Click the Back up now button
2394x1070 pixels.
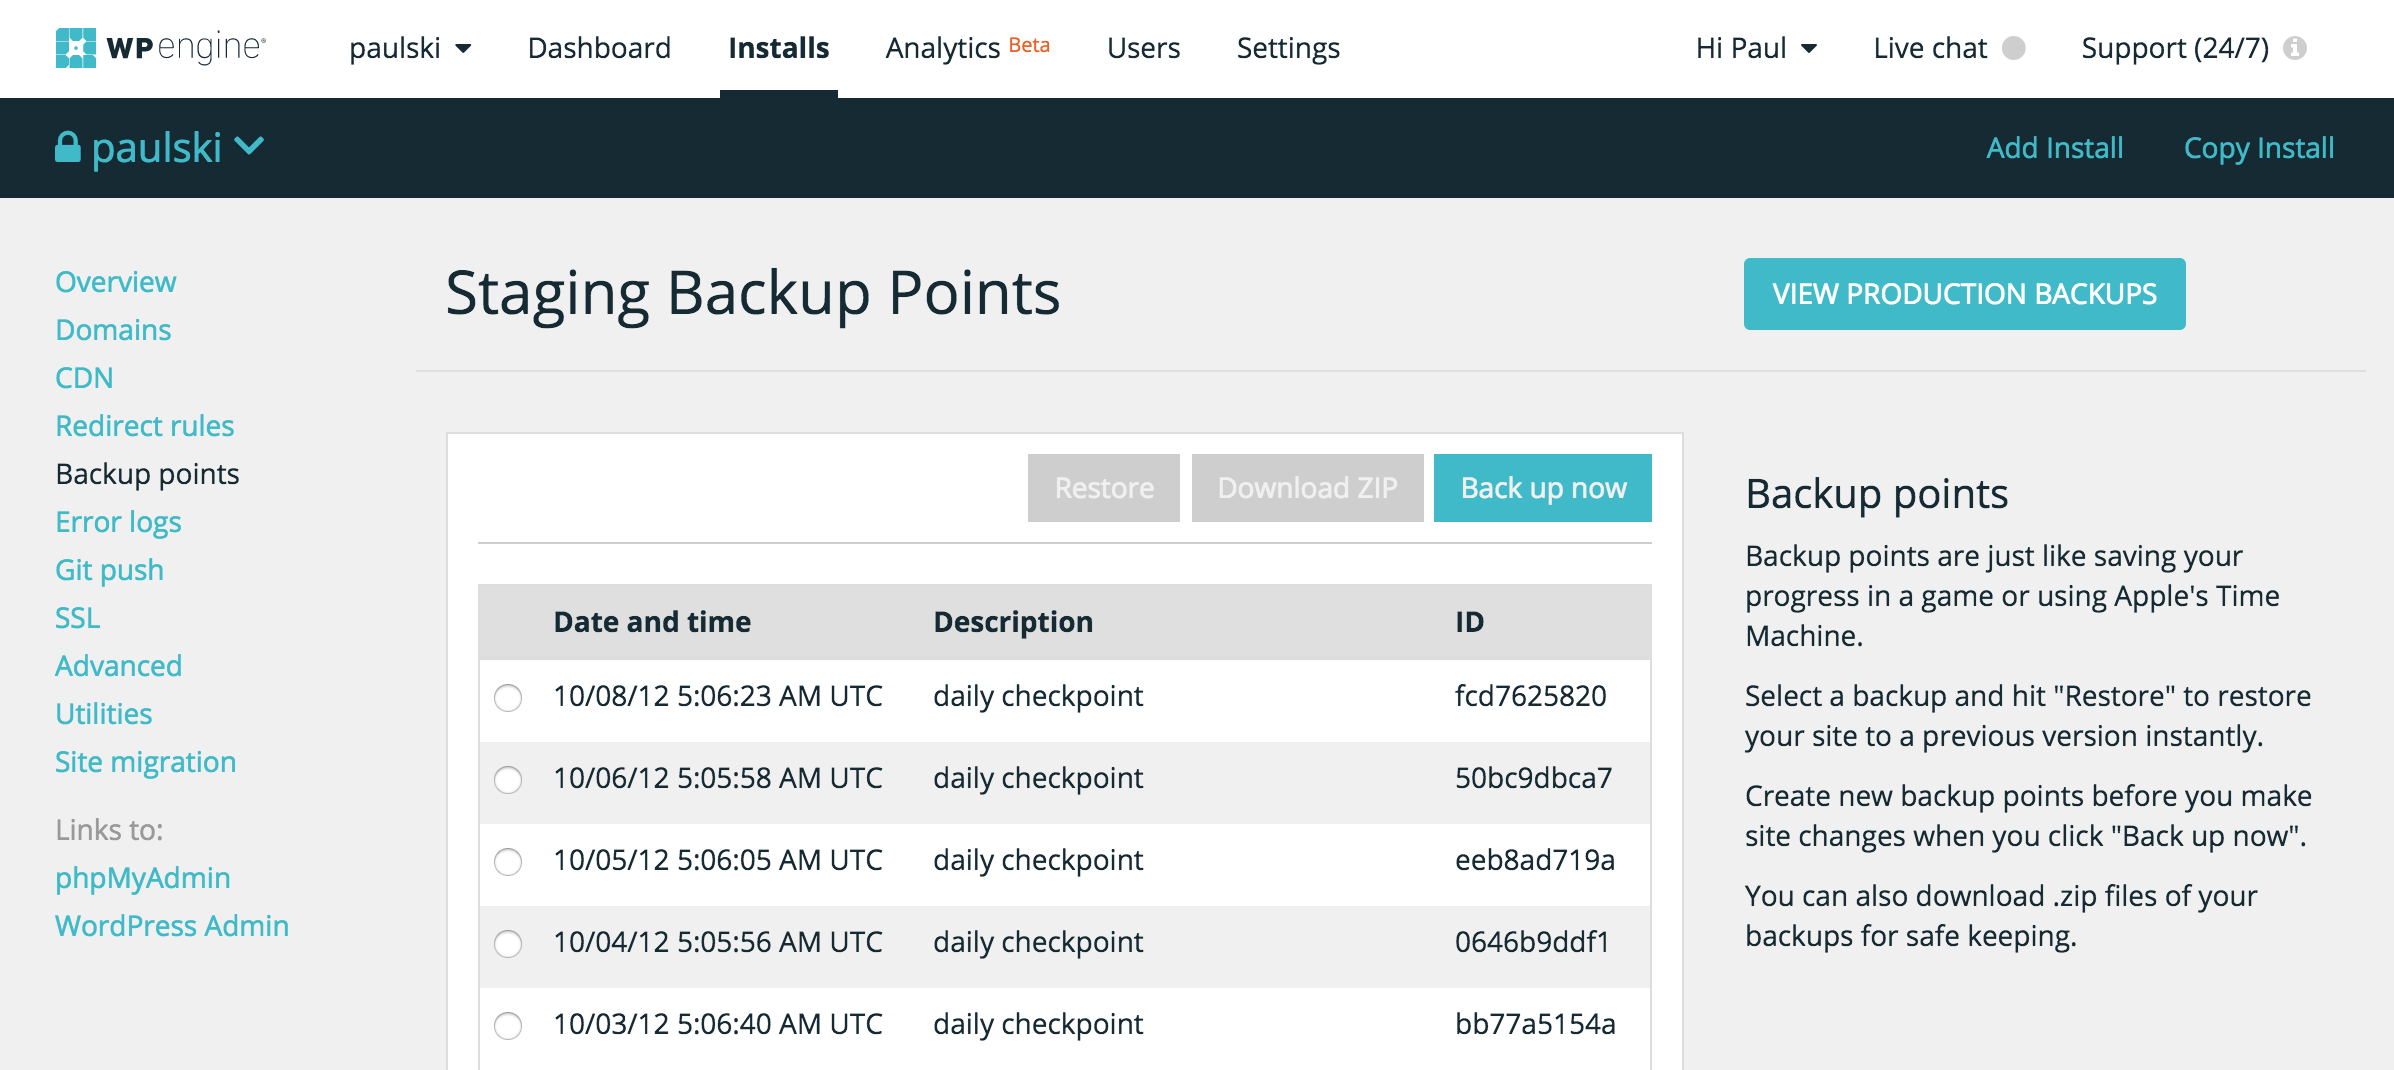(x=1542, y=488)
